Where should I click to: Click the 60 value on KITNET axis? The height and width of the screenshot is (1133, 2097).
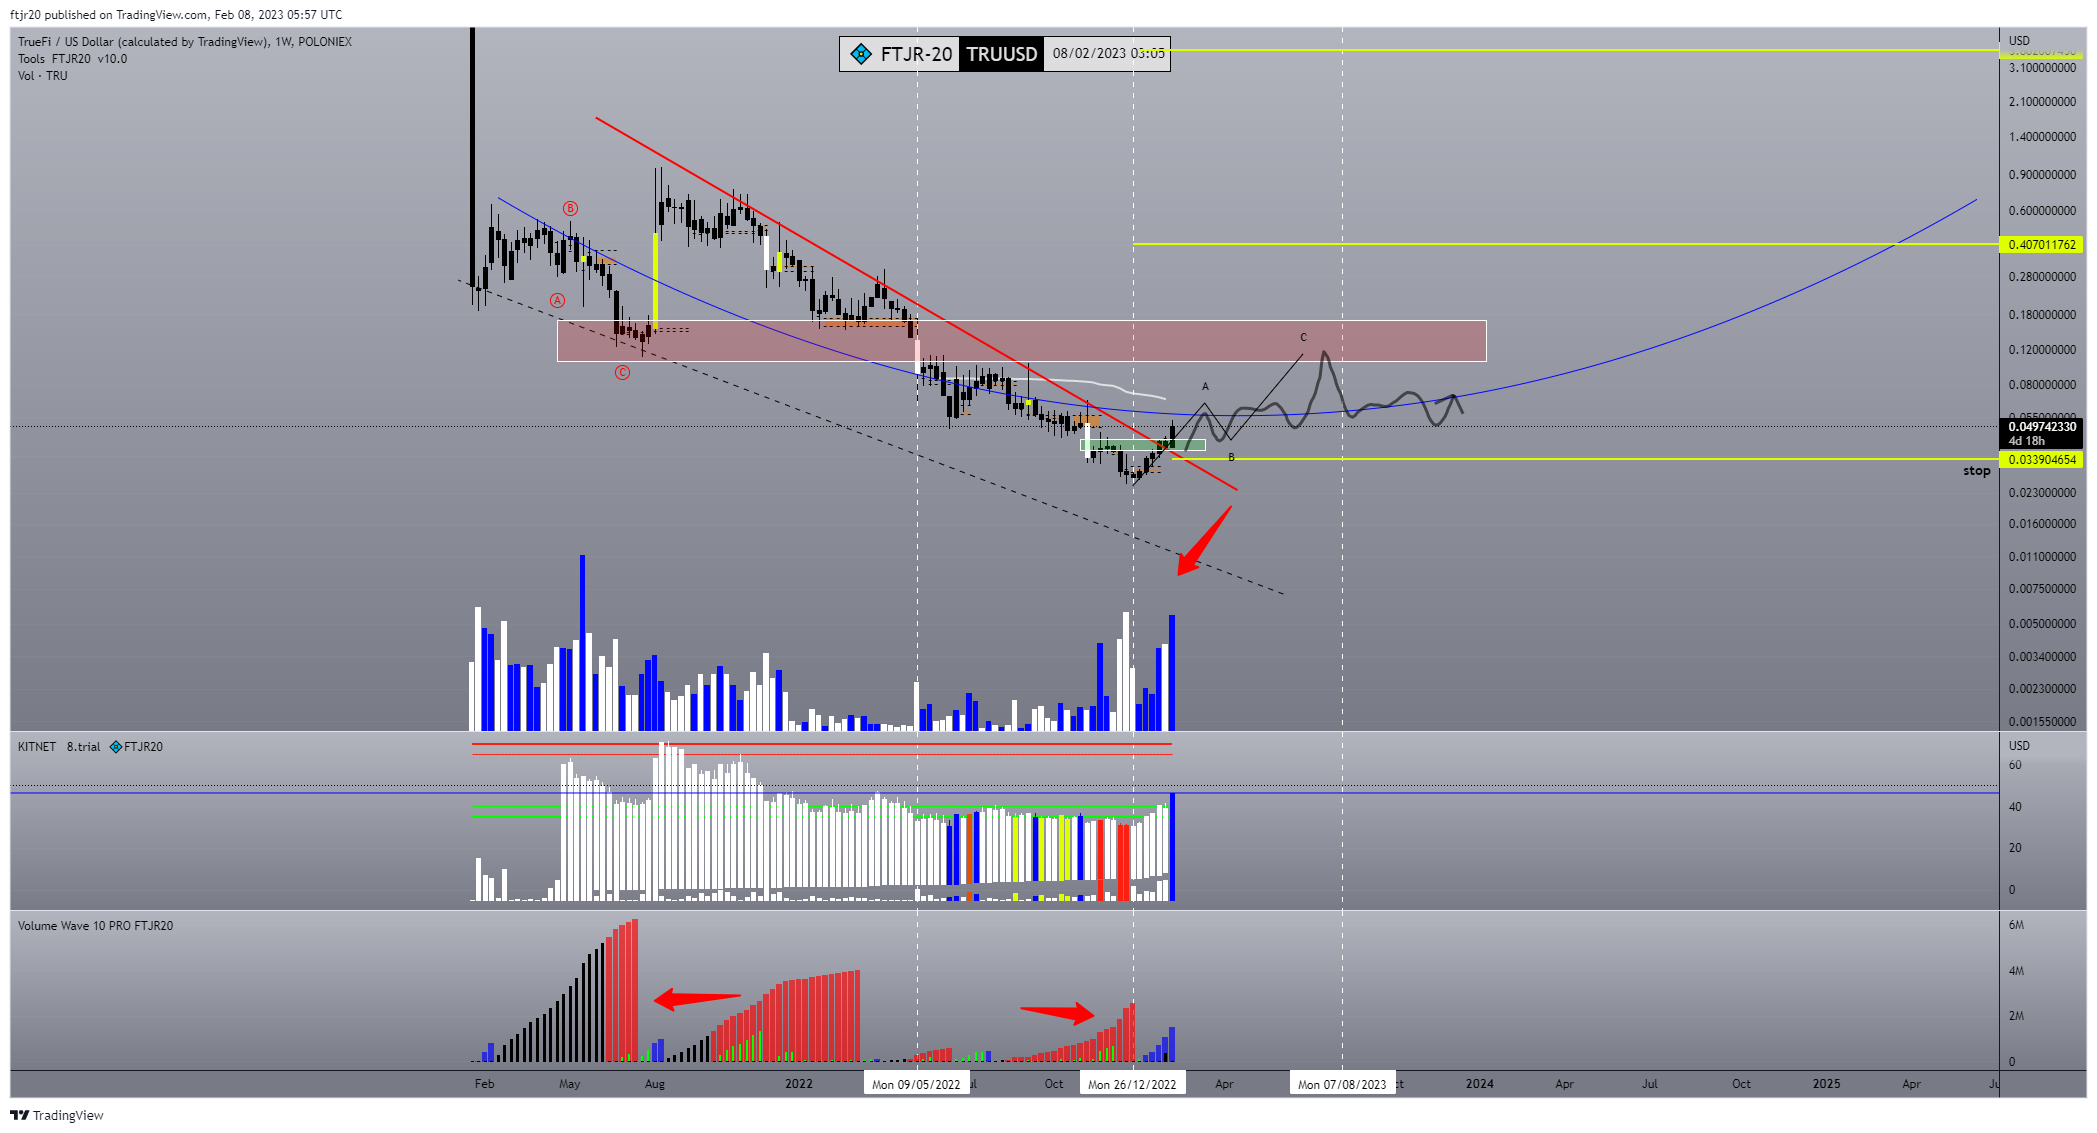[2015, 766]
